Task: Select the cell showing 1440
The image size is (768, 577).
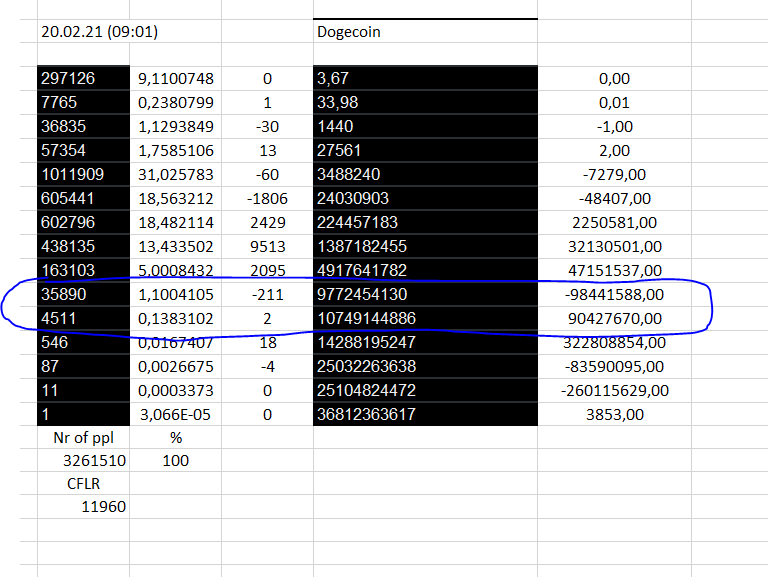Action: [425, 126]
